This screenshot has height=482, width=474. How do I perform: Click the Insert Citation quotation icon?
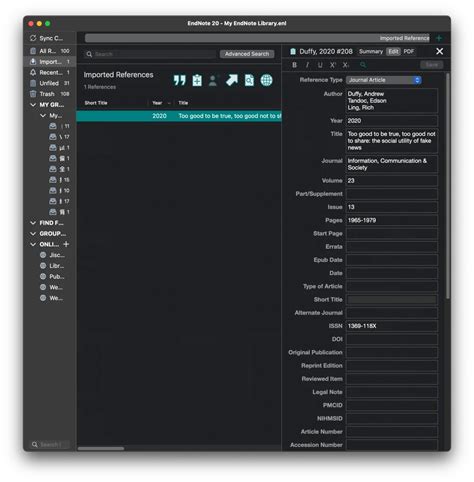point(180,80)
